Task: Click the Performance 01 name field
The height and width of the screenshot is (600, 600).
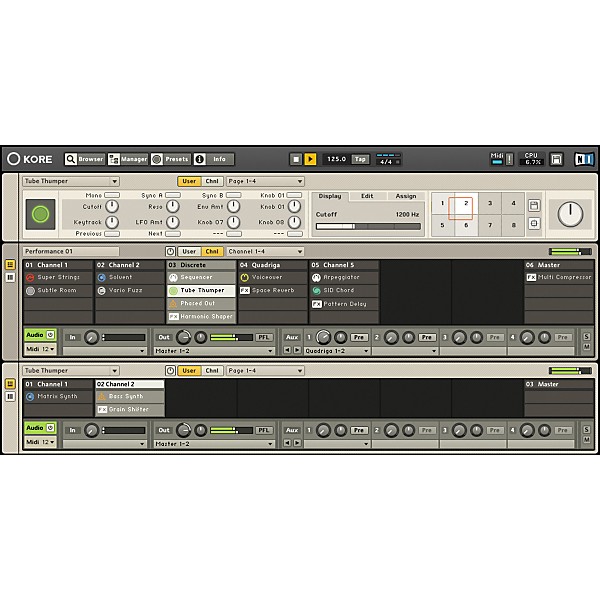Action: click(x=71, y=251)
